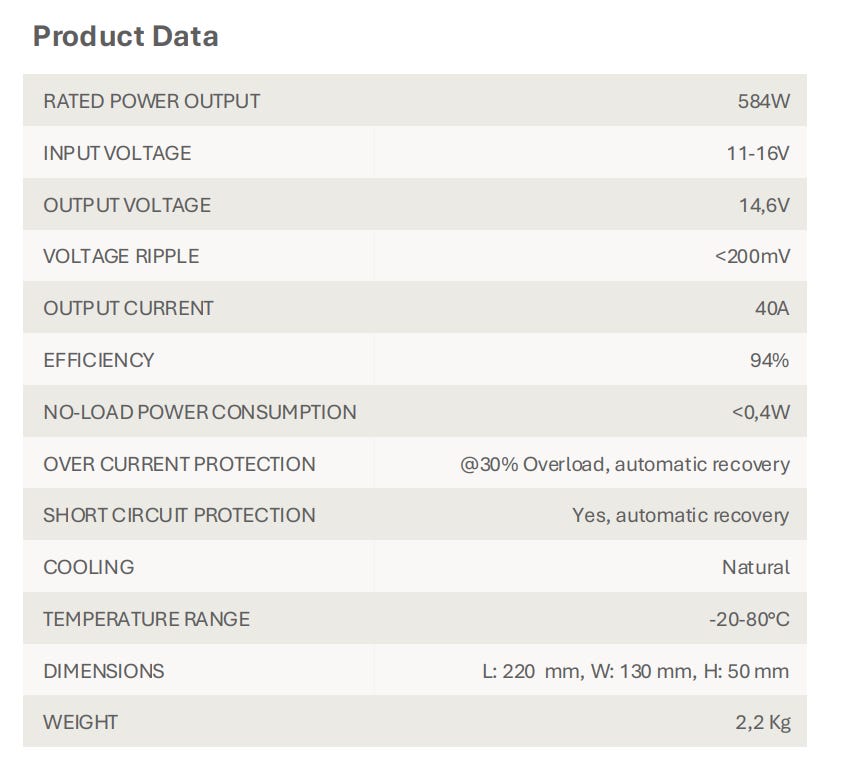842x778 pixels.
Task: Select the 2,2 Kg weight value
Action: click(762, 722)
